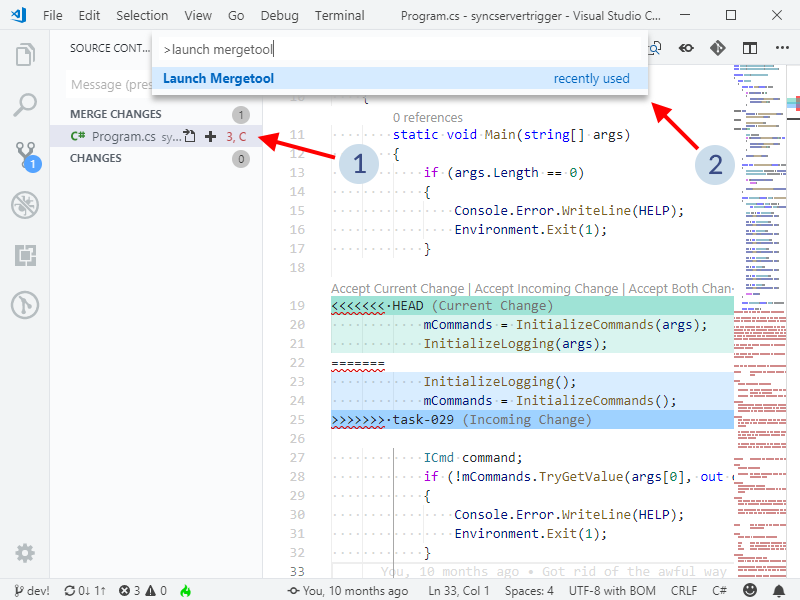Open the Source Control view icon

27,156
